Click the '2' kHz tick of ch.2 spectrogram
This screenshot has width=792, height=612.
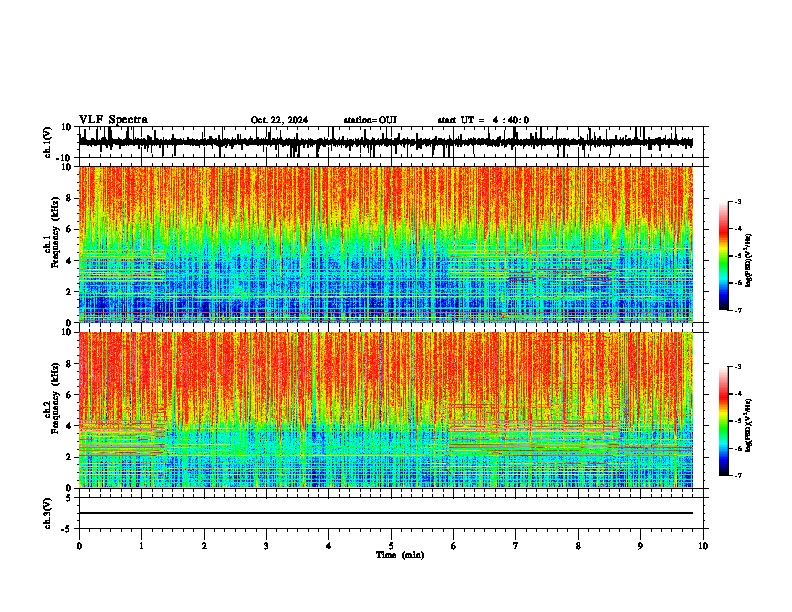[69, 457]
